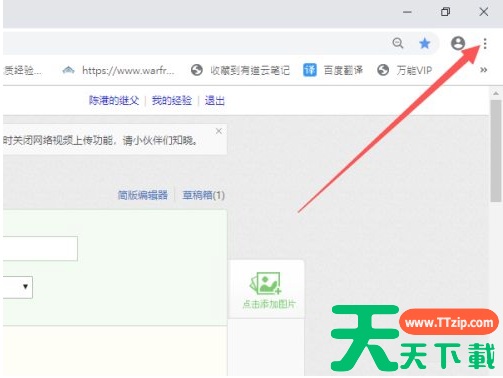Minimize the browser window

click(407, 12)
